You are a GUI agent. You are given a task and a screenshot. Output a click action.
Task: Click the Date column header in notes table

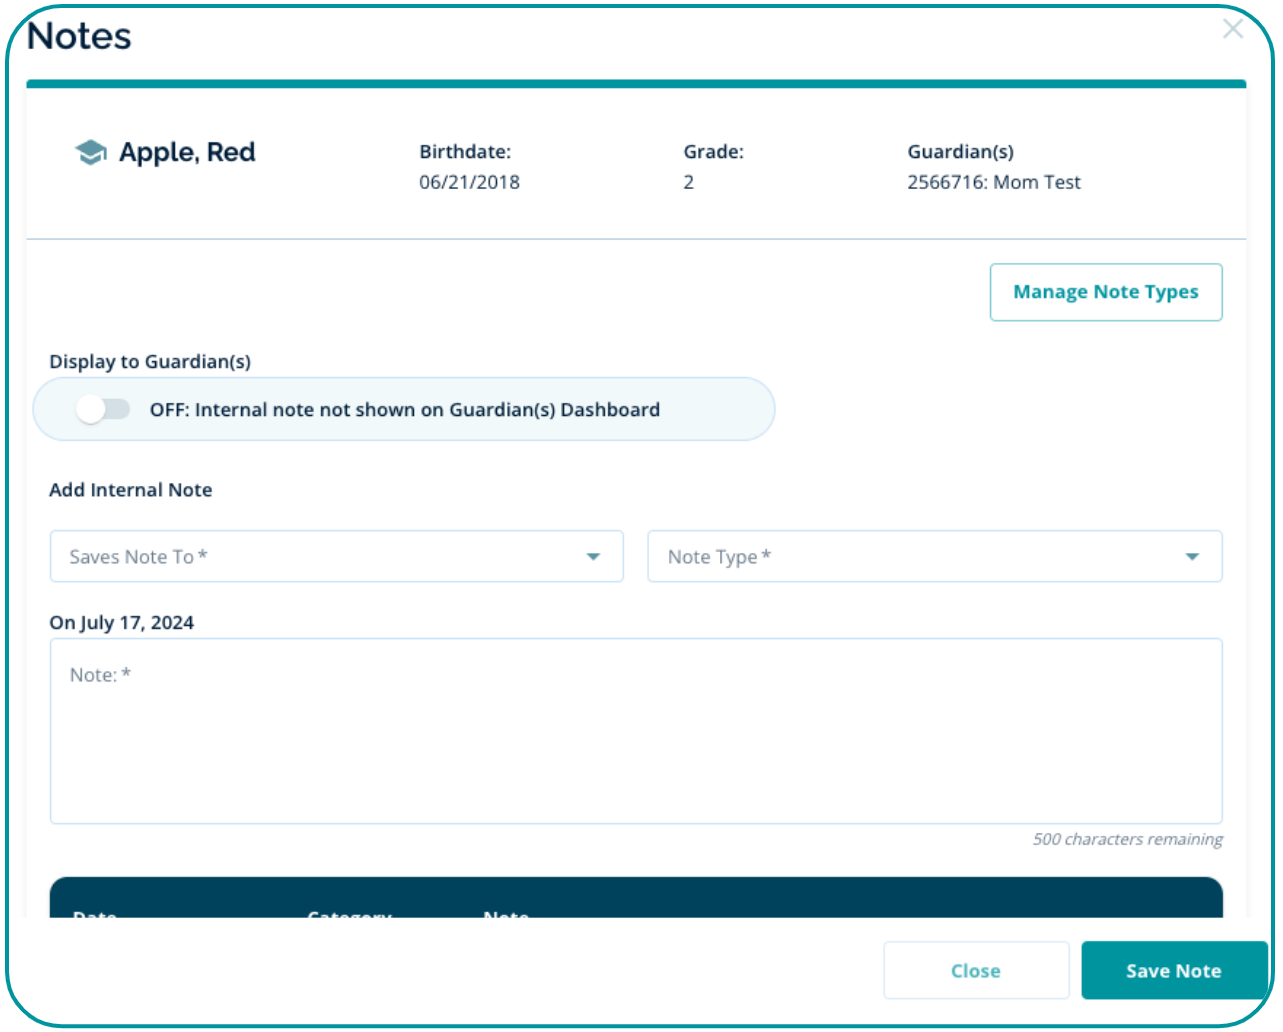coord(95,913)
